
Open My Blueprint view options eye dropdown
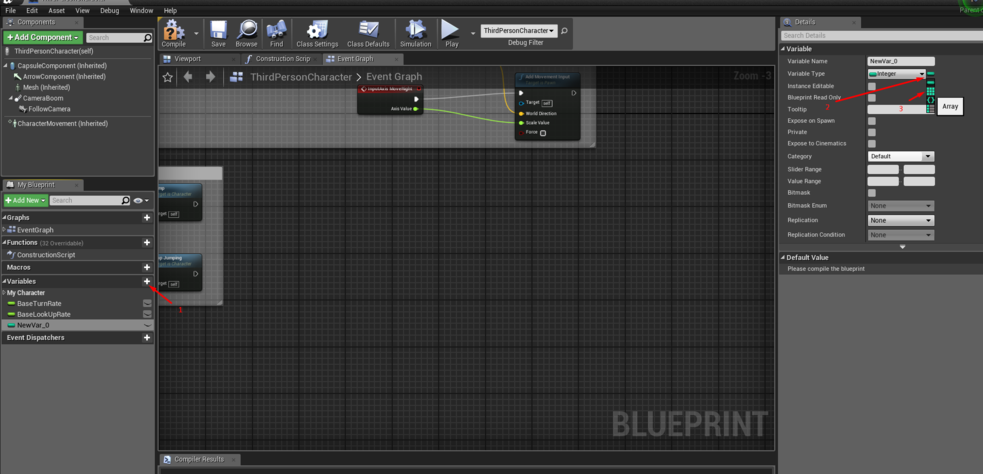(140, 201)
